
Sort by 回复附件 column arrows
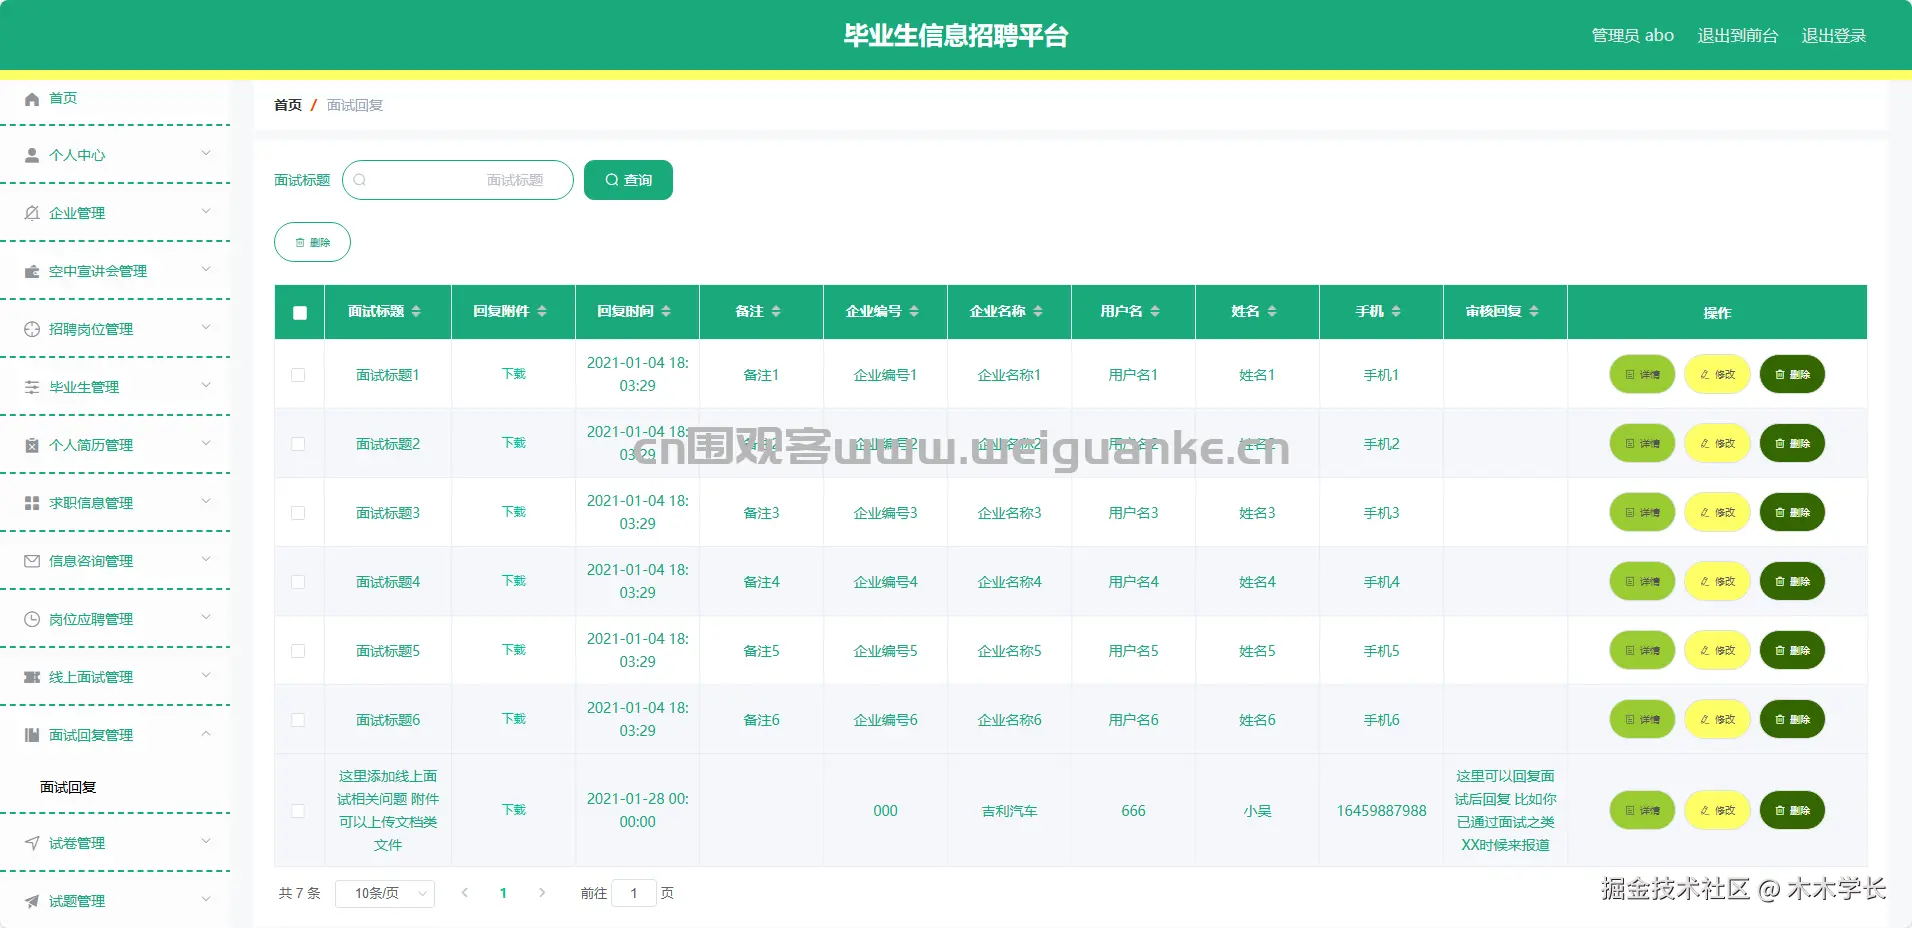pos(542,312)
